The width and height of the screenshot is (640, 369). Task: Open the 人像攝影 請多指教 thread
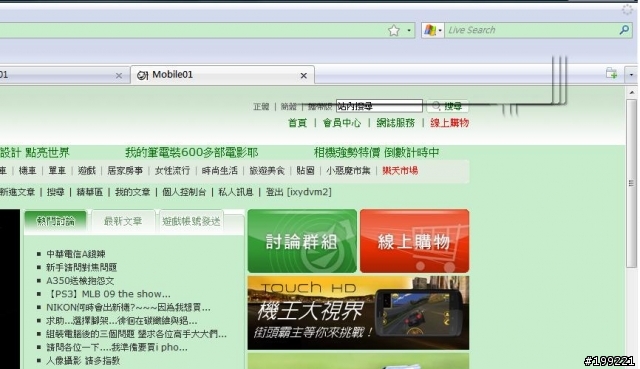point(83,360)
